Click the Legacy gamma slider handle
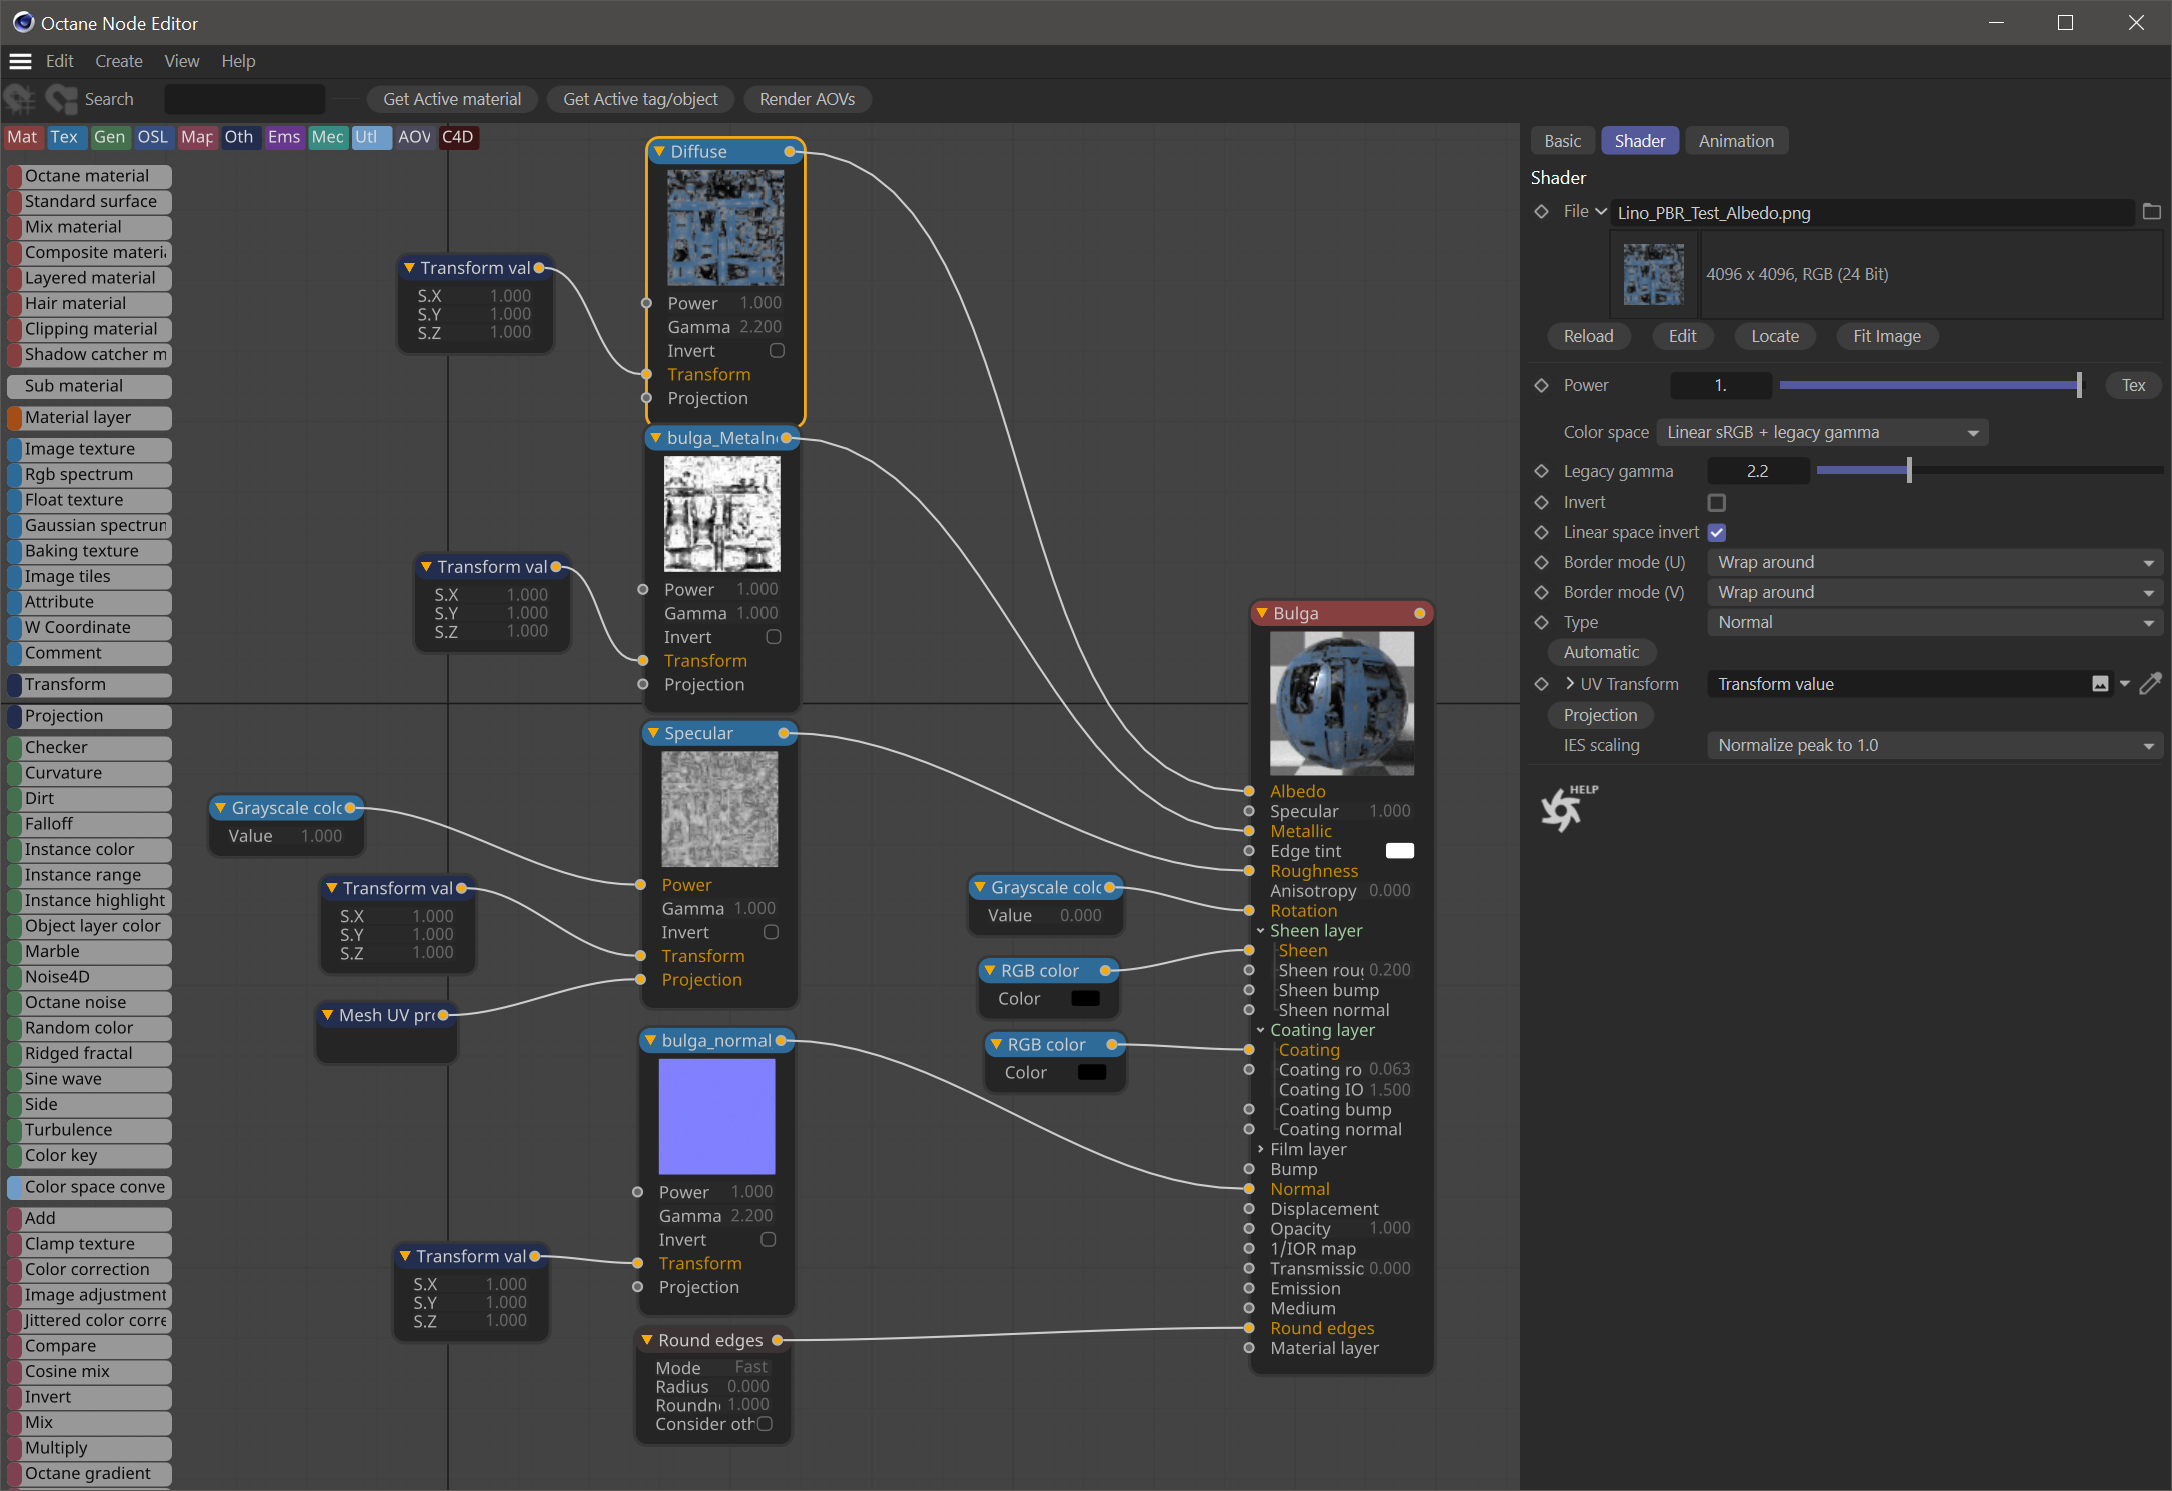The width and height of the screenshot is (2172, 1491). [1909, 471]
